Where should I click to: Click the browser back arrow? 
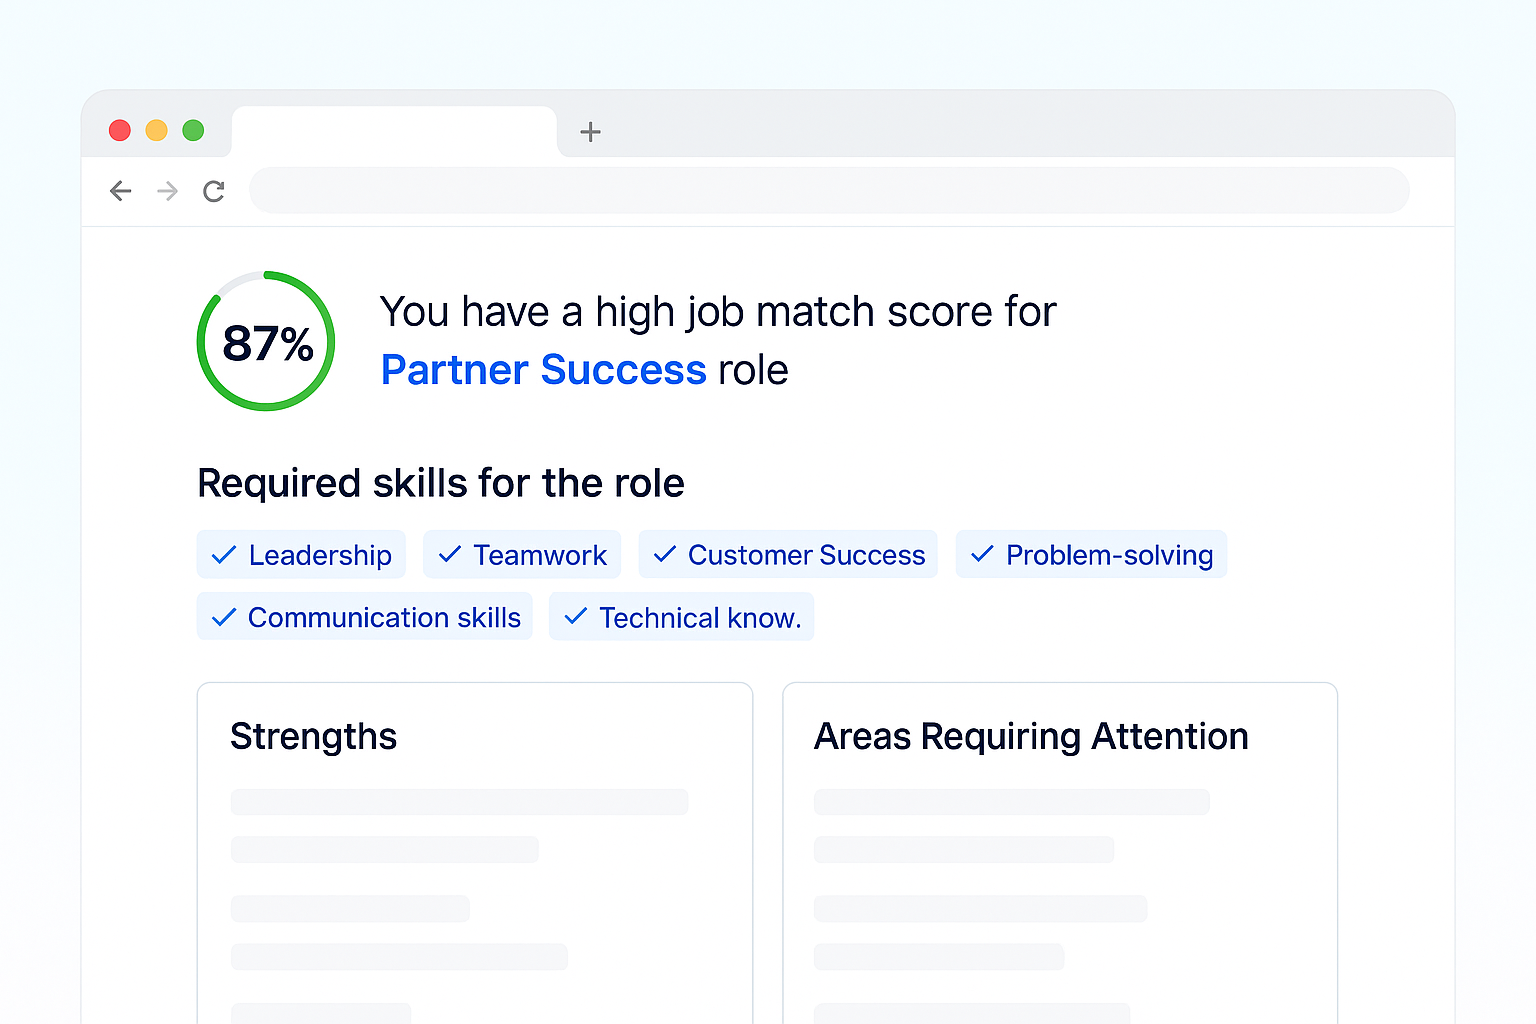[x=120, y=191]
